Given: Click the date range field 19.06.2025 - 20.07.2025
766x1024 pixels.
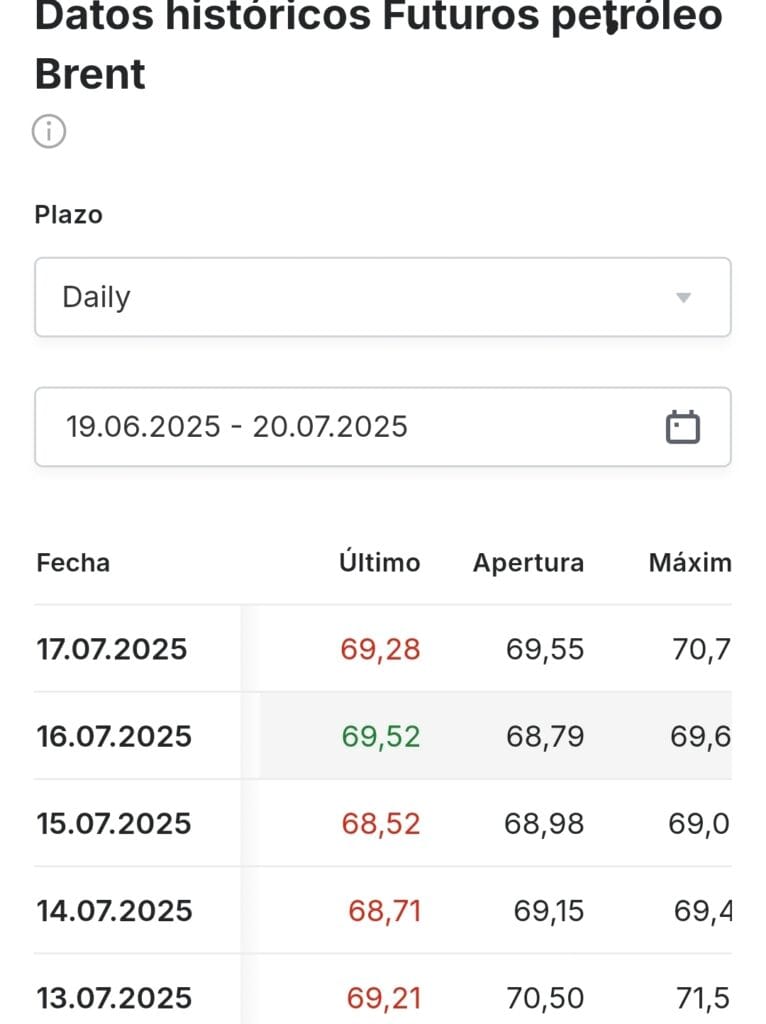Looking at the screenshot, I should click(x=237, y=427).
